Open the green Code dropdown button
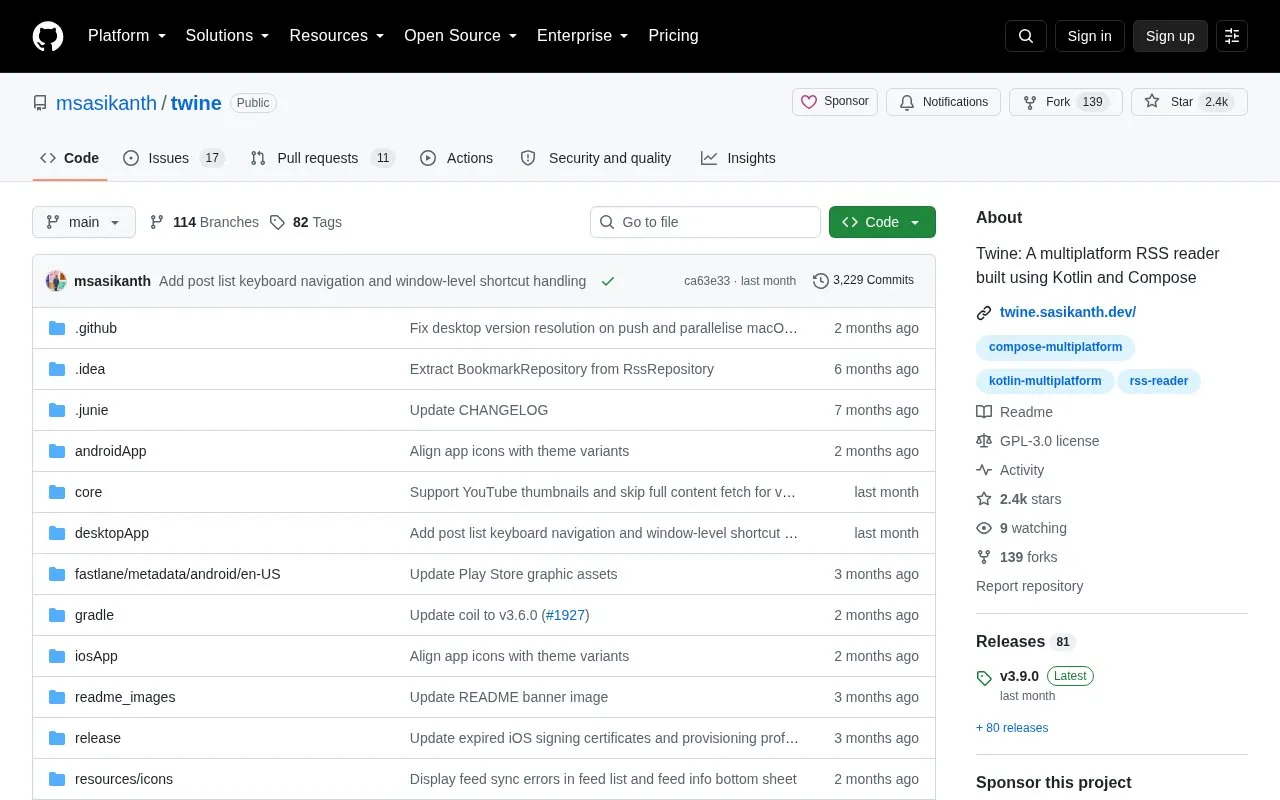1280x800 pixels. point(882,222)
